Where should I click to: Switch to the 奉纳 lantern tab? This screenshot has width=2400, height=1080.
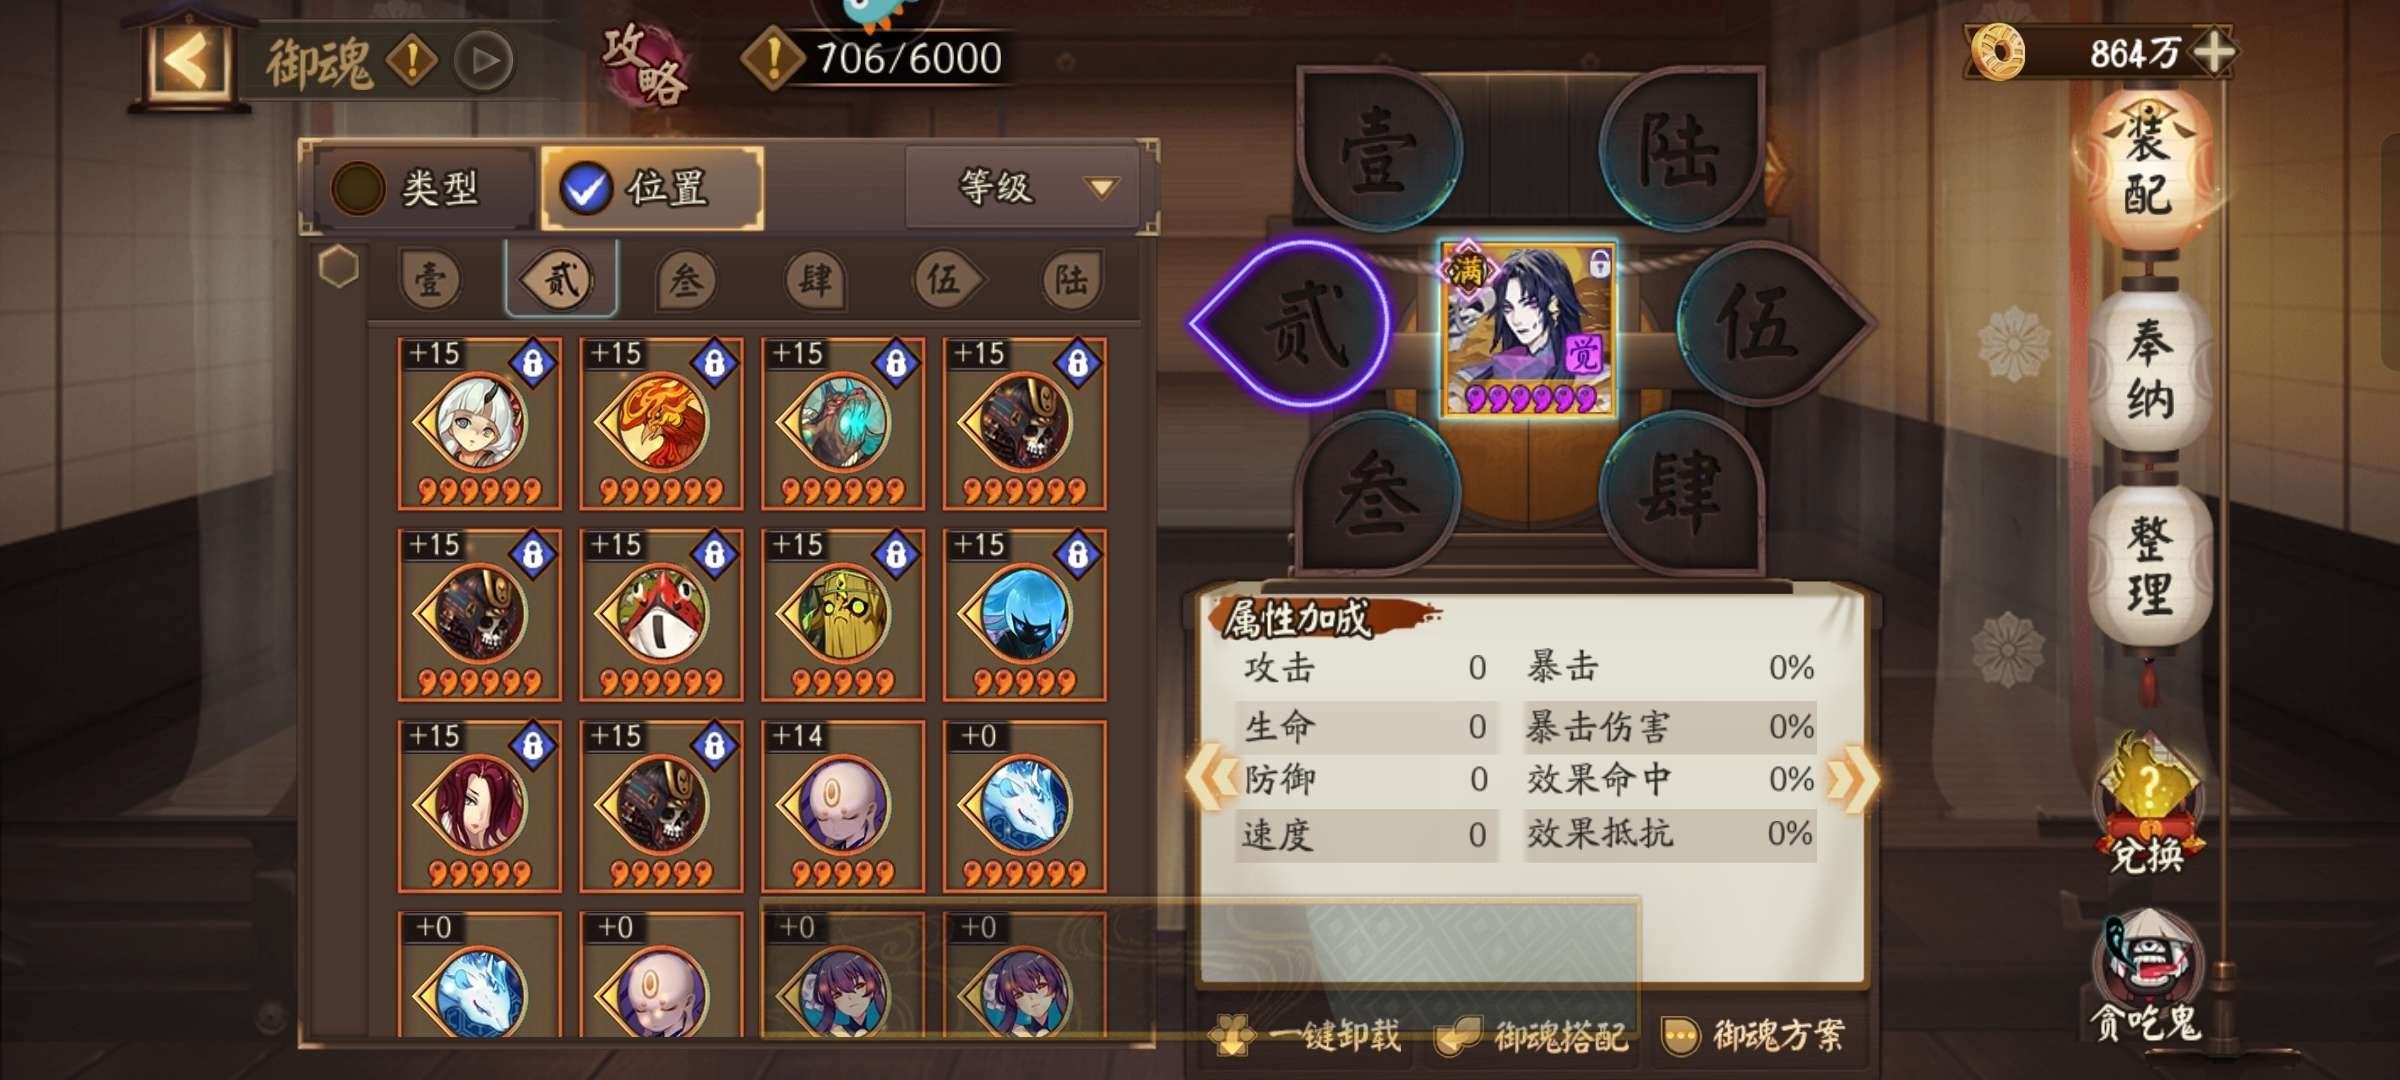[x=2150, y=372]
